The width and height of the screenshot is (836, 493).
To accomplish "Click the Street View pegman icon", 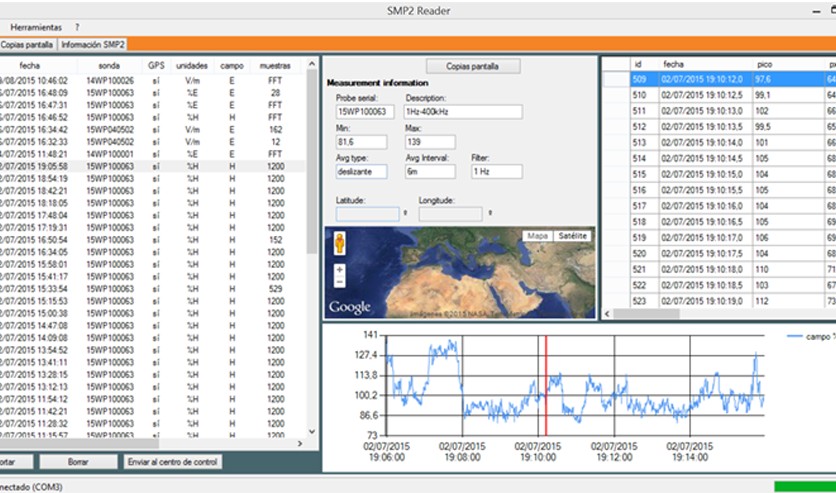I will [340, 243].
